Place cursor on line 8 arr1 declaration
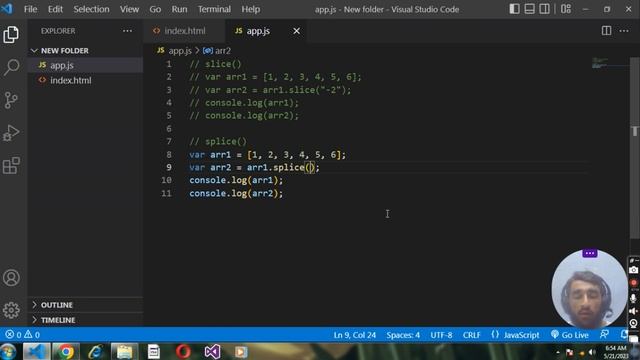Screen dimensions: 640x360 click(267, 155)
